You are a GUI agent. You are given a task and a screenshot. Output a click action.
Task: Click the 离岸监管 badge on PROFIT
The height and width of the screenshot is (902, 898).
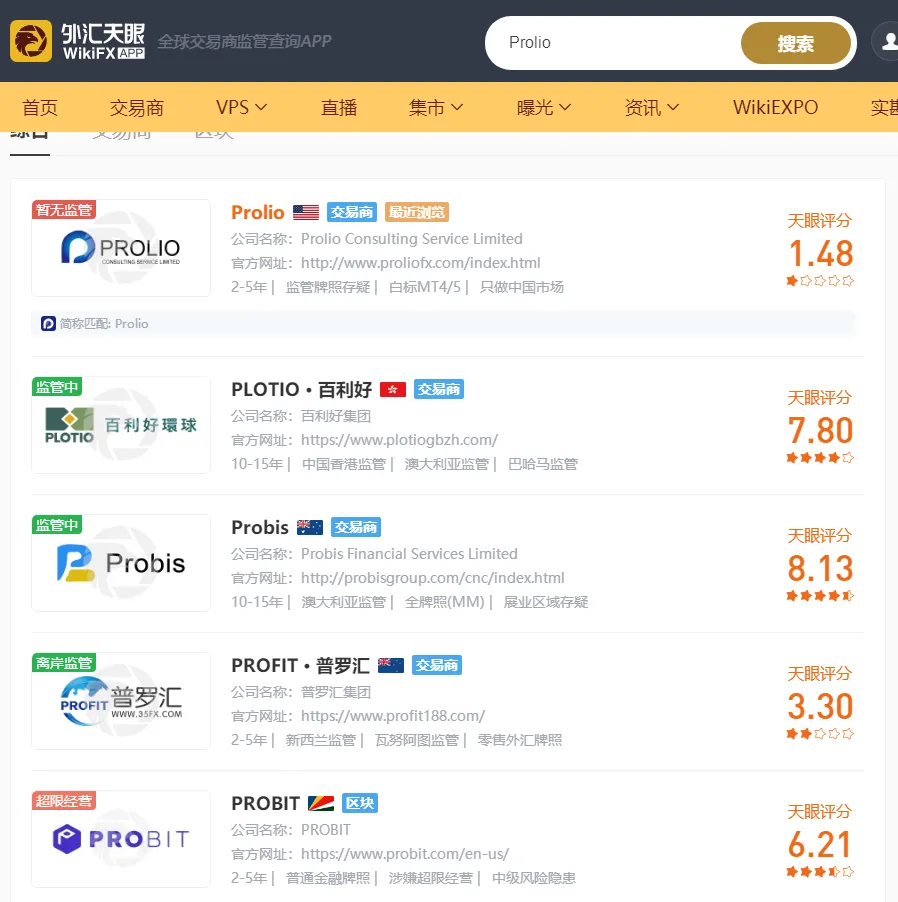(x=63, y=662)
